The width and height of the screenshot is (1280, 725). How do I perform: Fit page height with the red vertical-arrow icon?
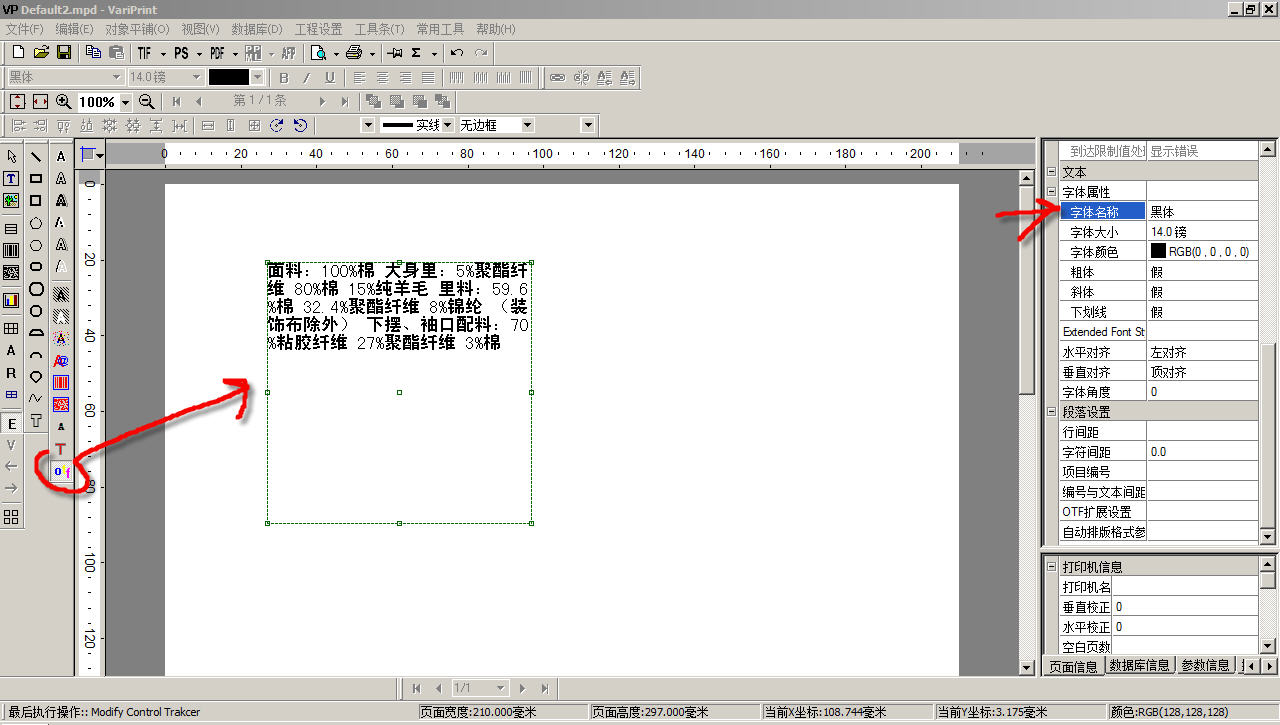18,101
